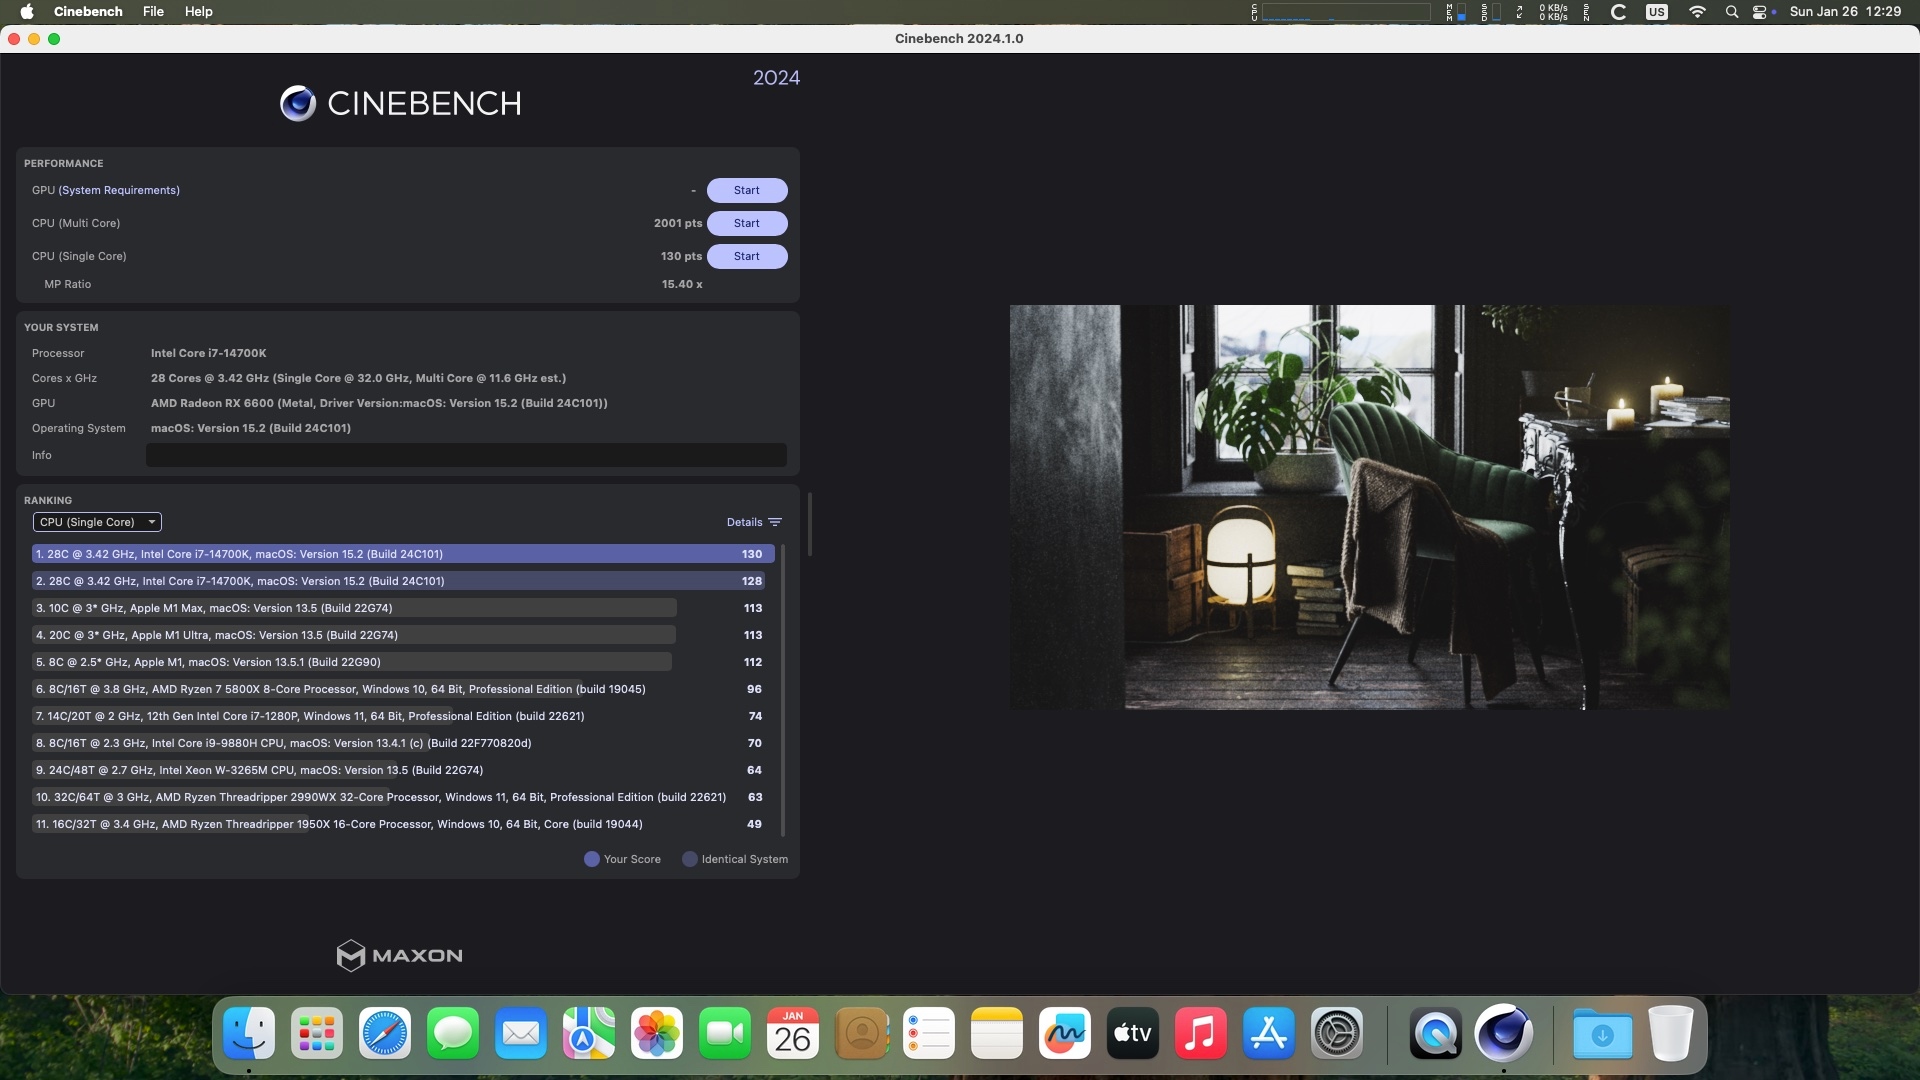Click the Wi-Fi icon in menu bar
The image size is (1920, 1080).
(x=1697, y=12)
